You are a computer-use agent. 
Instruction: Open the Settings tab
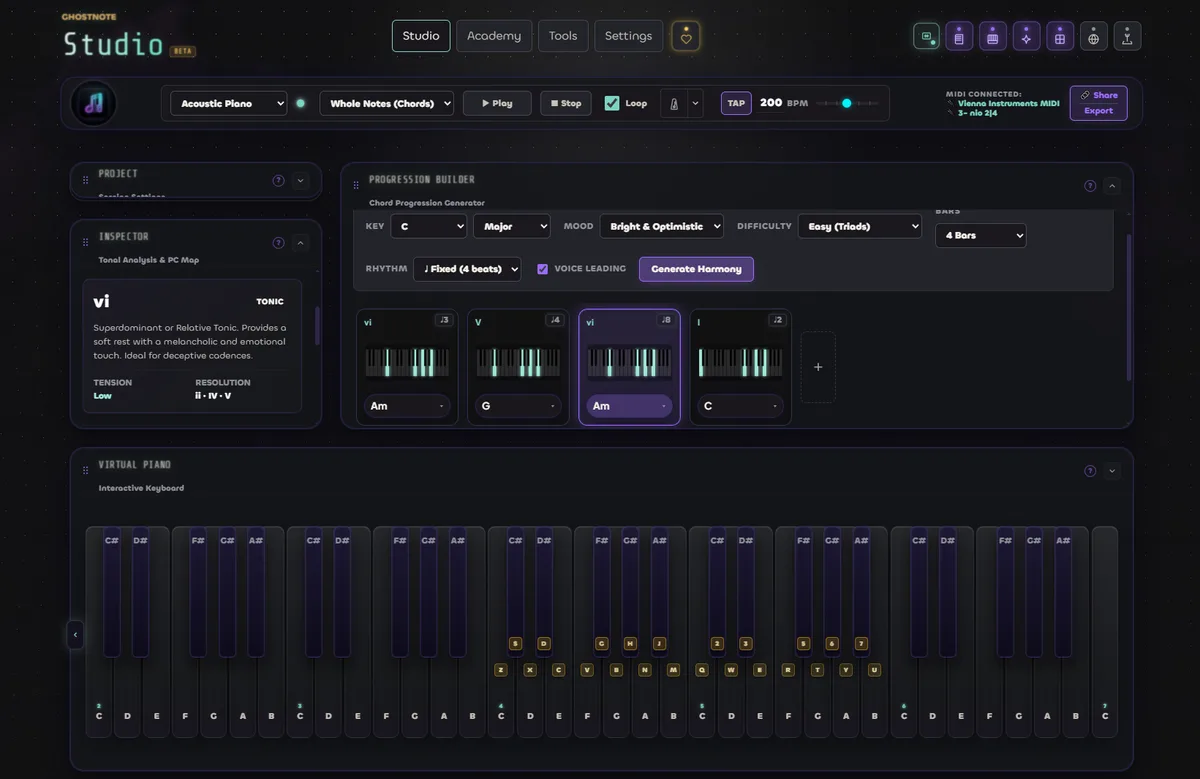[x=629, y=36]
